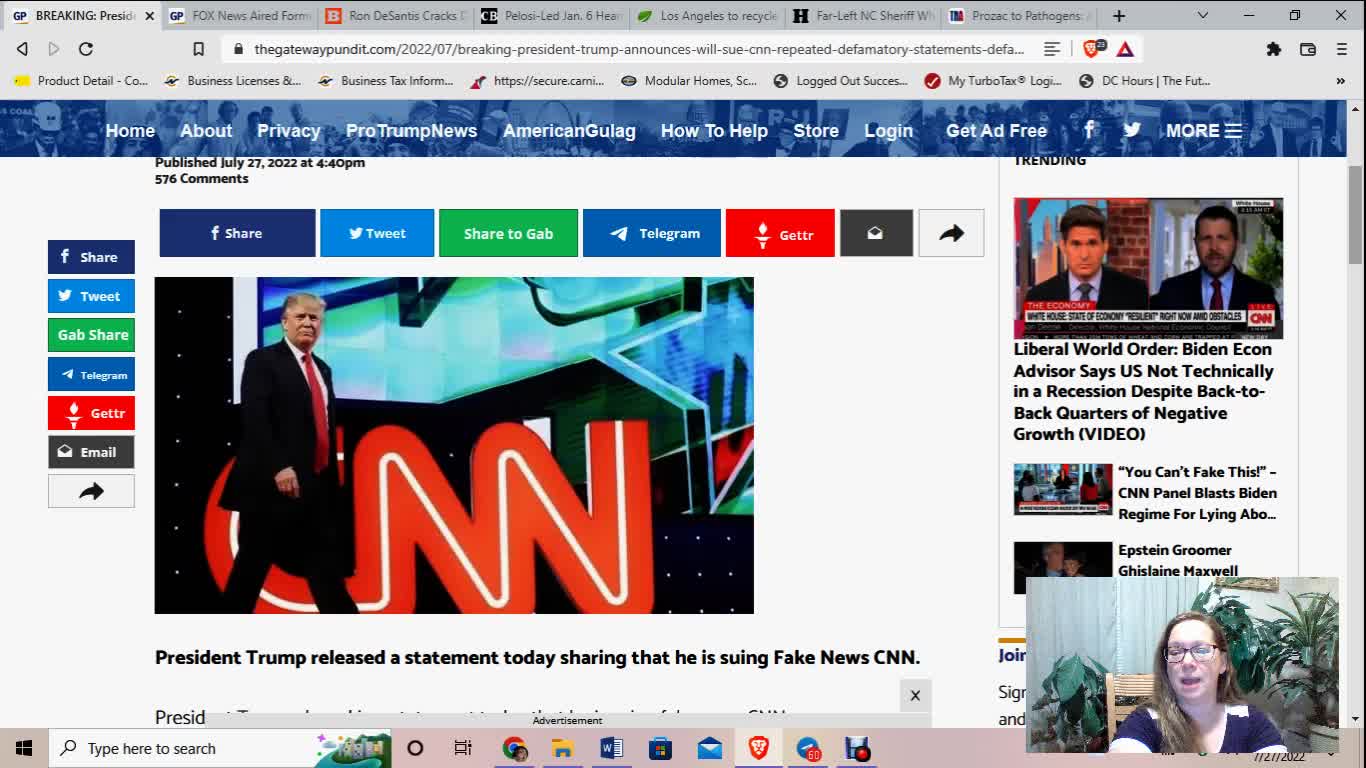1366x768 pixels.
Task: Click the horizontal Gettr share button
Action: tap(780, 233)
